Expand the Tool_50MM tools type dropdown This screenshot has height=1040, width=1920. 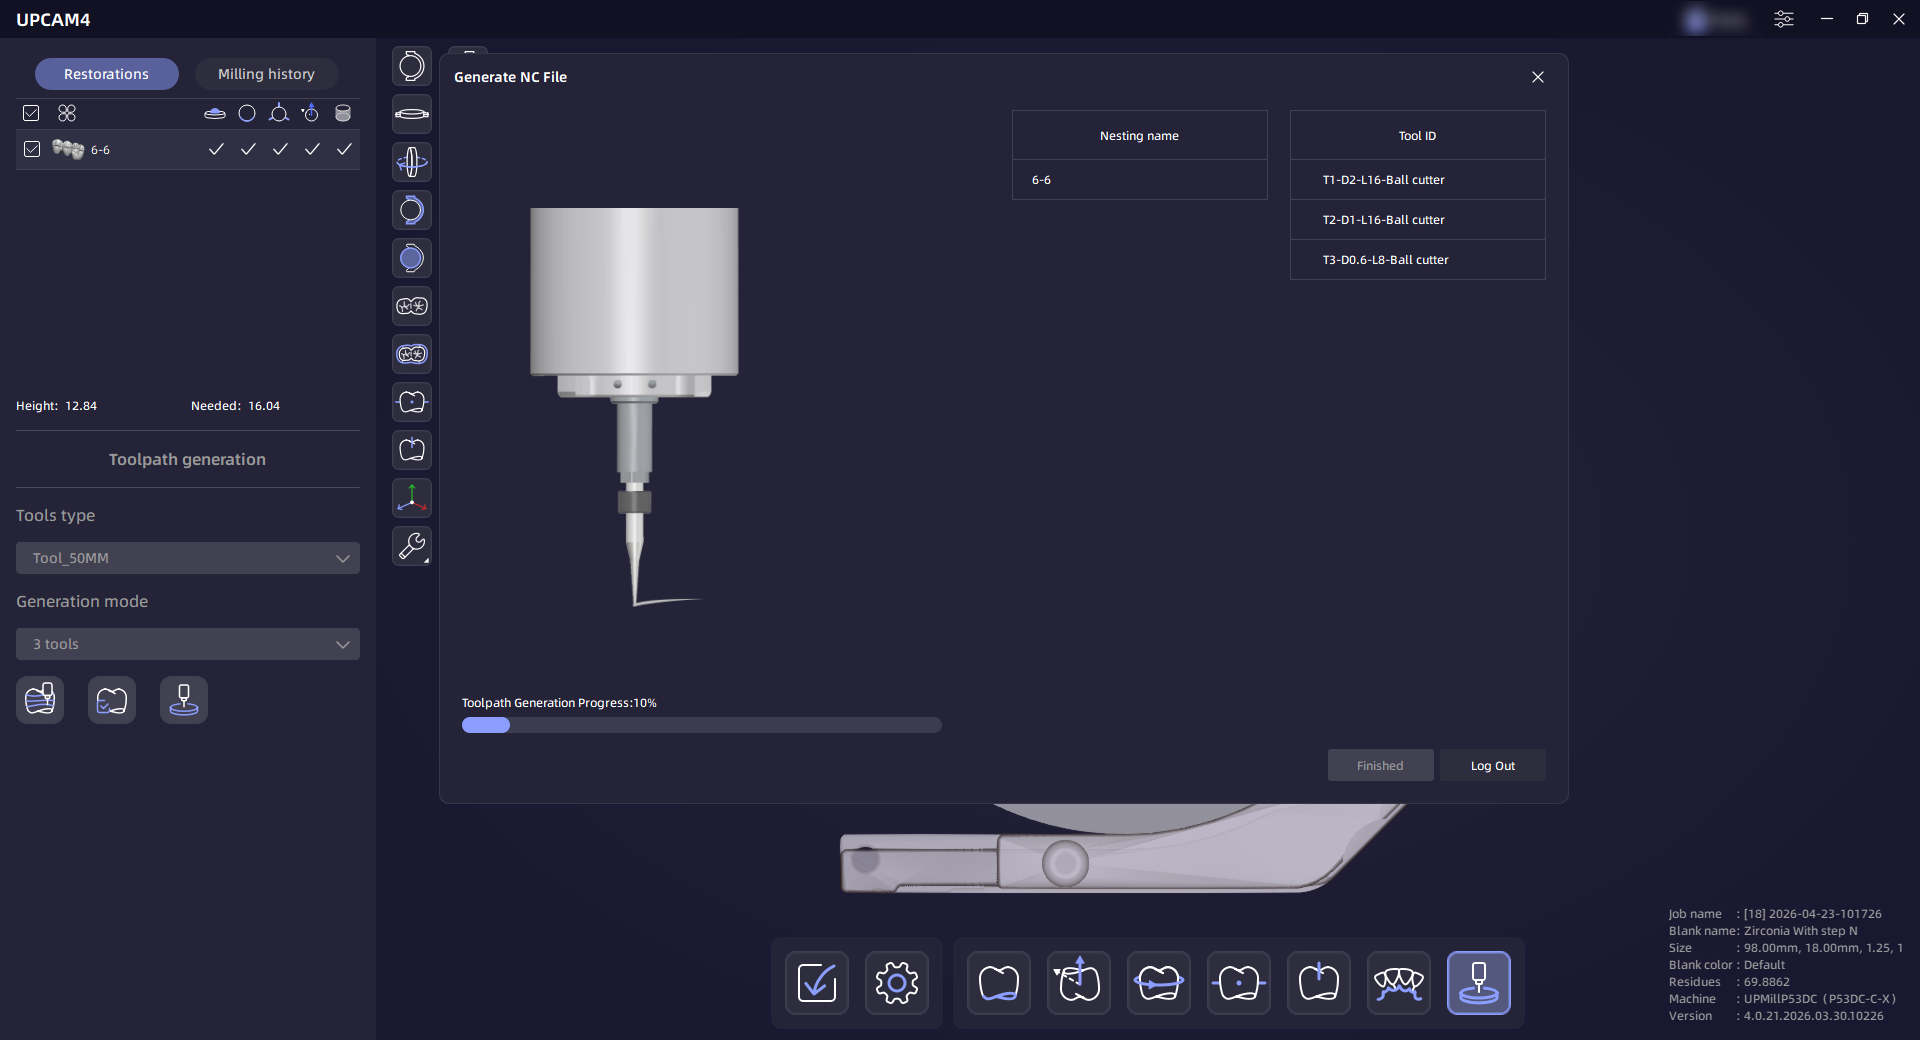click(187, 558)
